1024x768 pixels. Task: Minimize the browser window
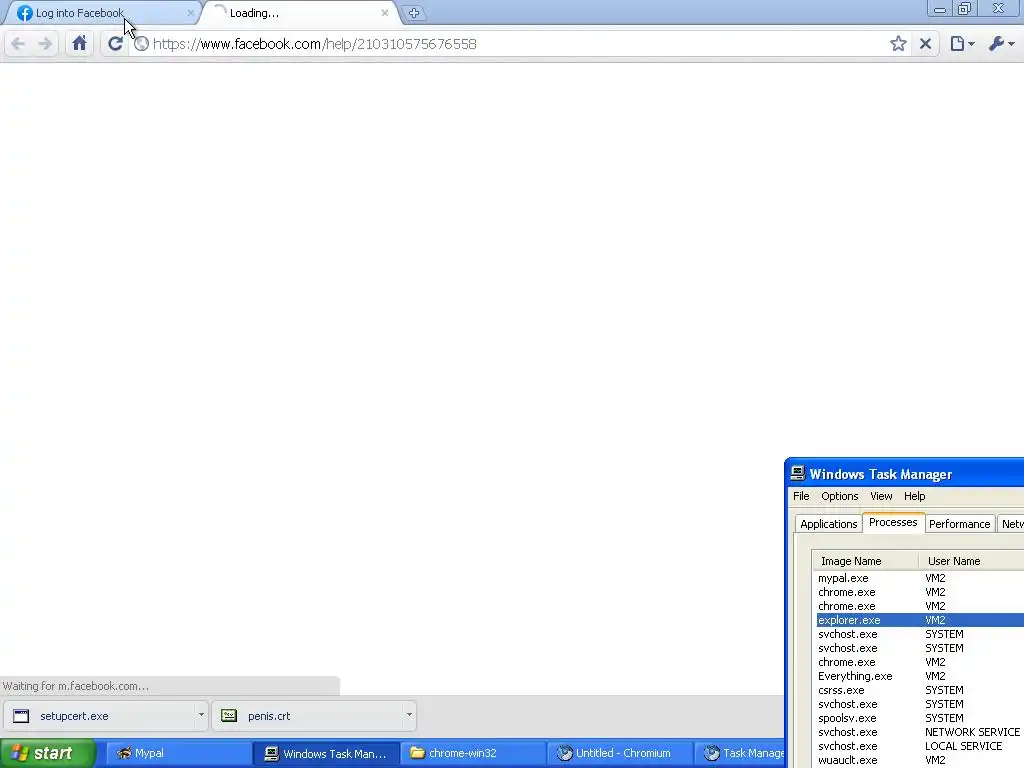pyautogui.click(x=940, y=9)
